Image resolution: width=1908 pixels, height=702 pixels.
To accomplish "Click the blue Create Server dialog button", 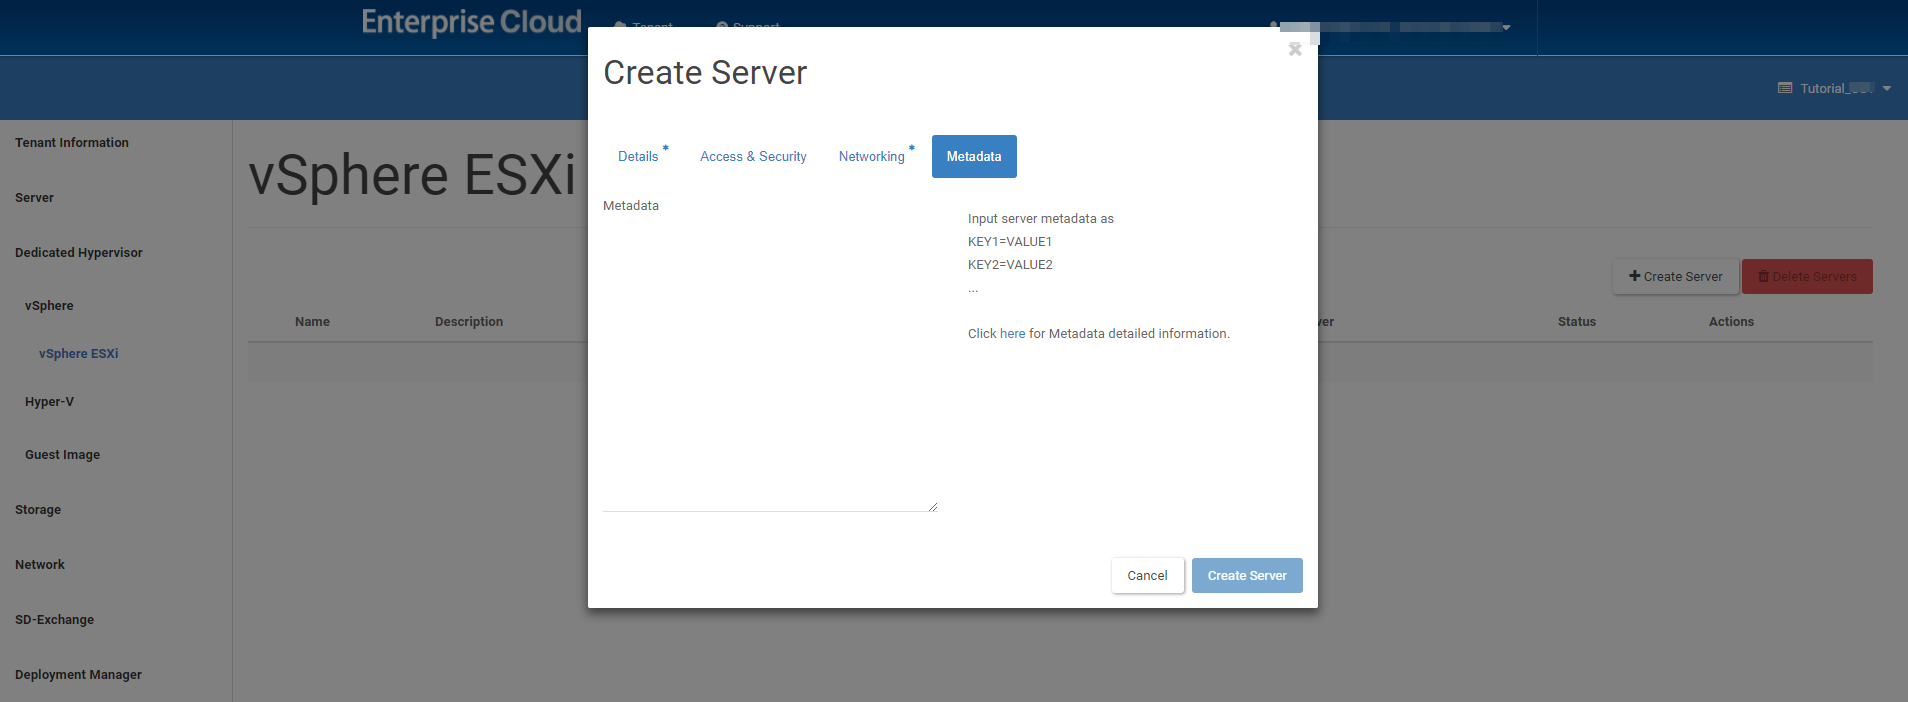I will pyautogui.click(x=1246, y=576).
